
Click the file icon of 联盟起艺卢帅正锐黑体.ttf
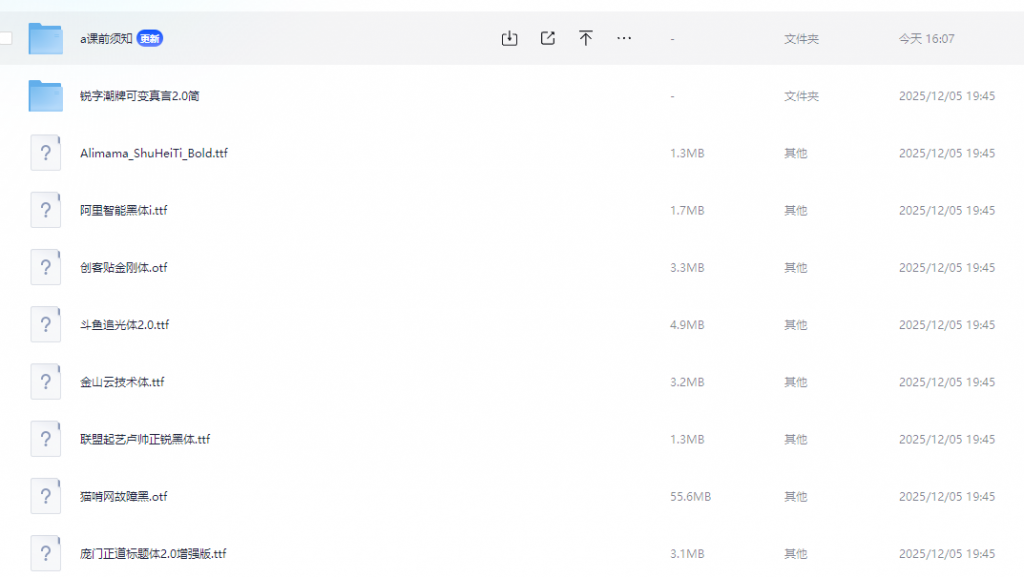coord(46,439)
